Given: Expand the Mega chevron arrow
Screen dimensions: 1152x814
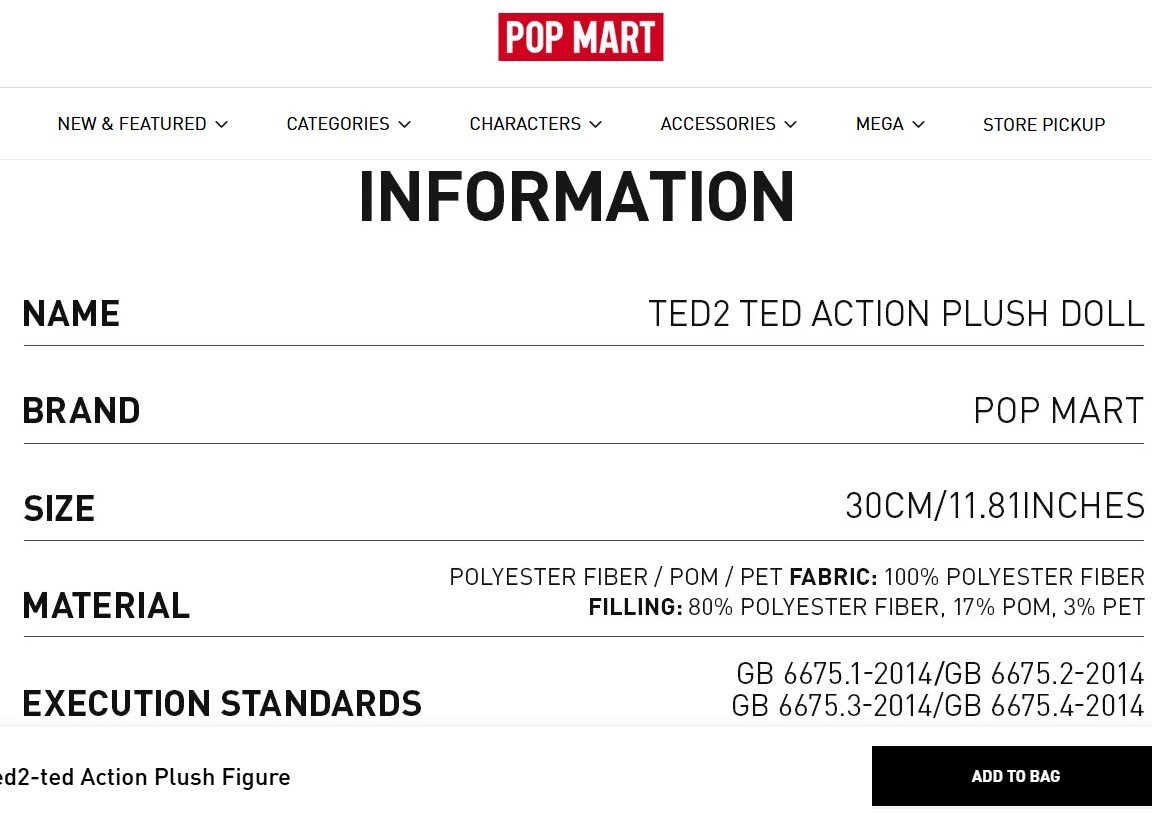Looking at the screenshot, I should coord(918,124).
